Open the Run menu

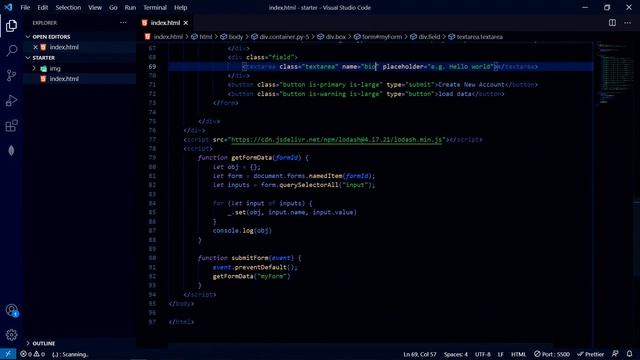click(x=130, y=7)
